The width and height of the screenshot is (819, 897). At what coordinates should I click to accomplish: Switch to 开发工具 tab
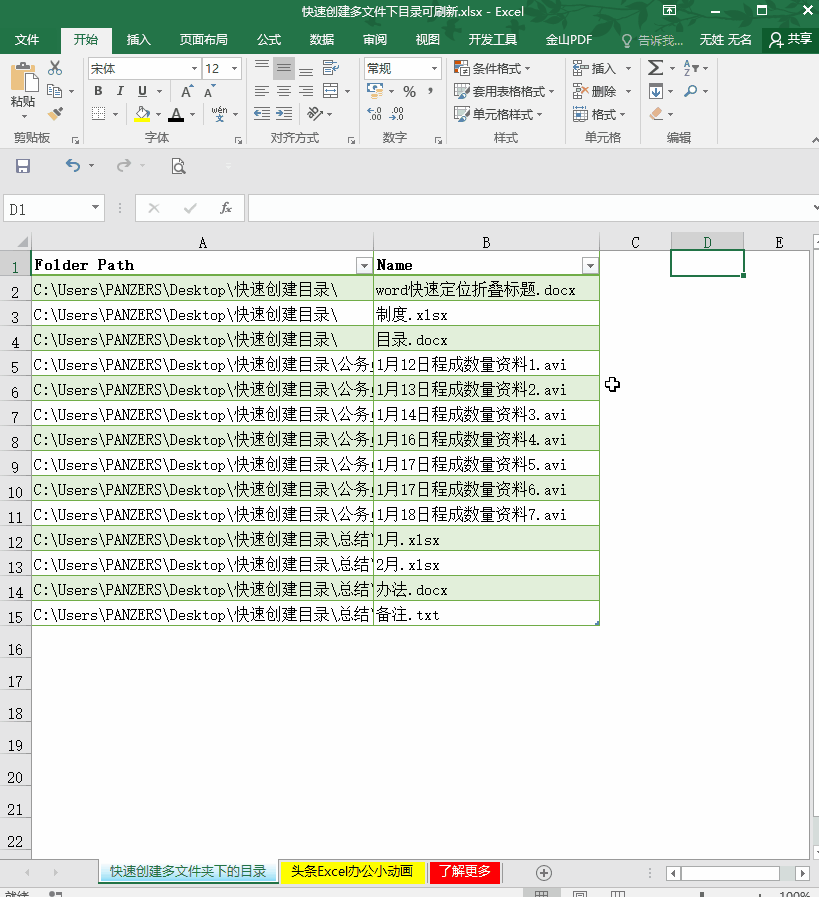[x=492, y=39]
